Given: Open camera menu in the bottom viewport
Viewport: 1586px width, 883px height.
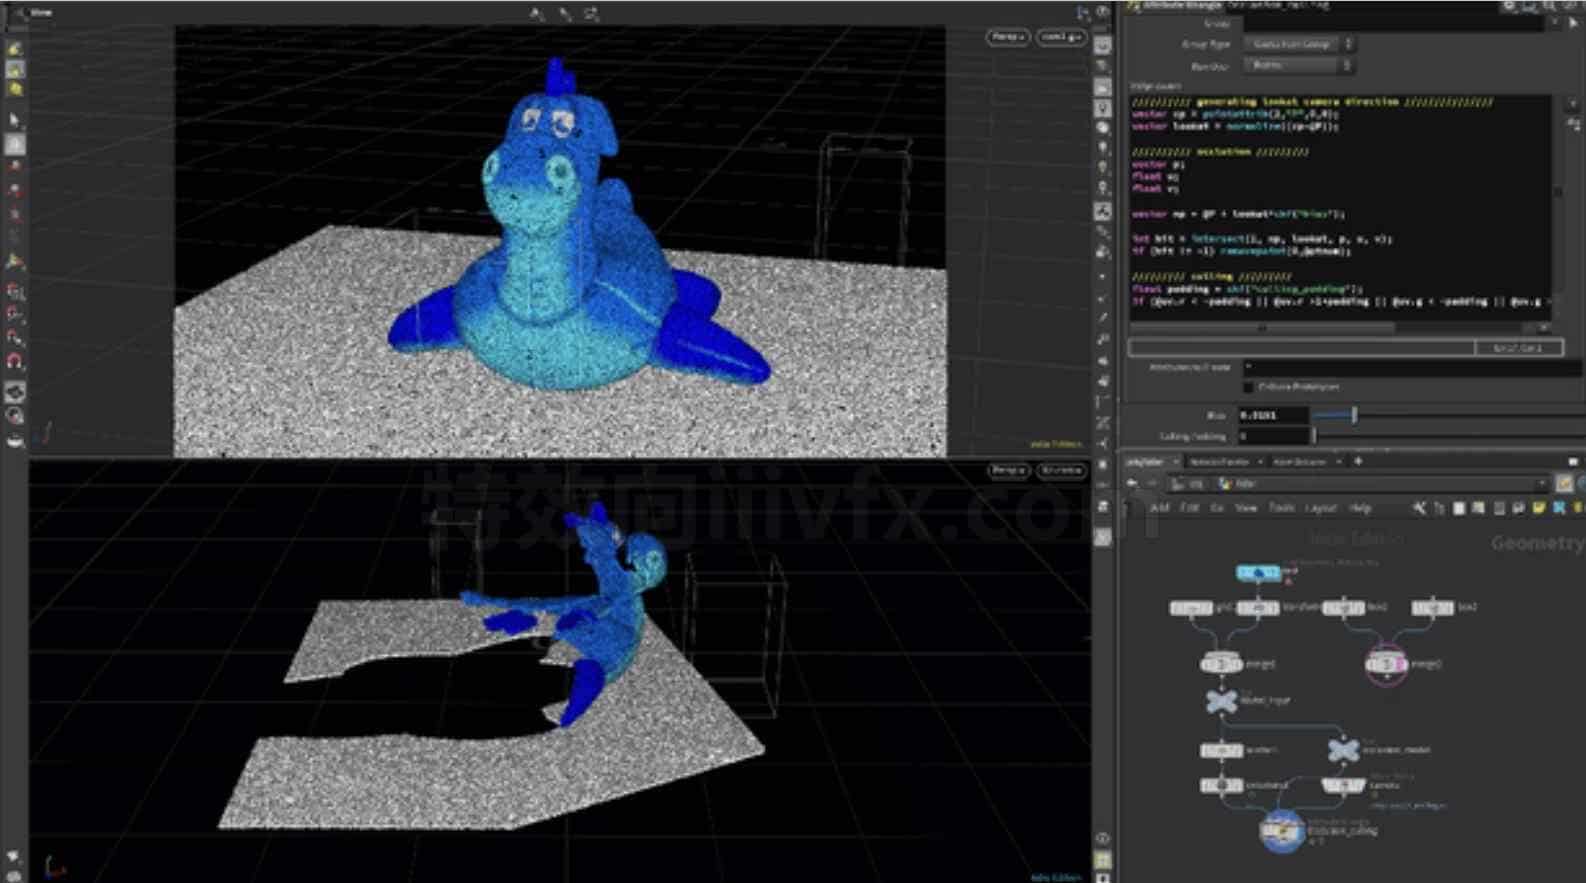Looking at the screenshot, I should click(x=1061, y=470).
